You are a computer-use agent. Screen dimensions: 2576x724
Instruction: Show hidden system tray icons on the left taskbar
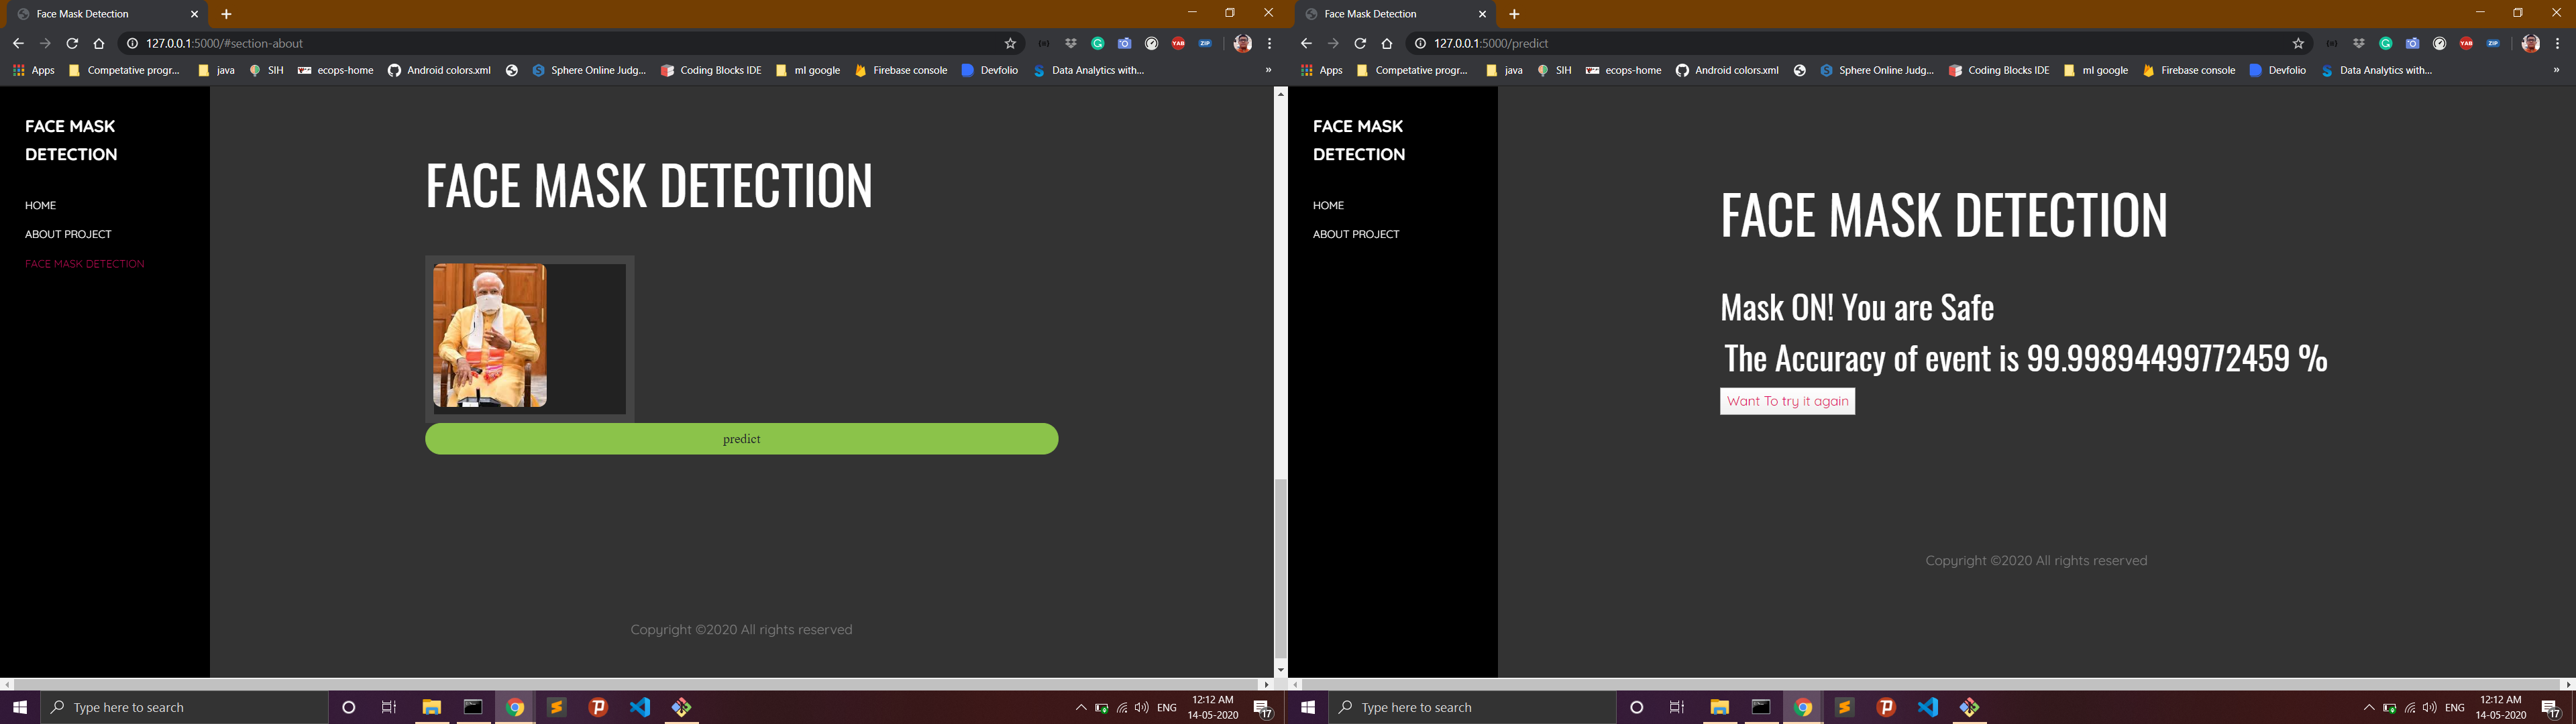[x=1080, y=707]
